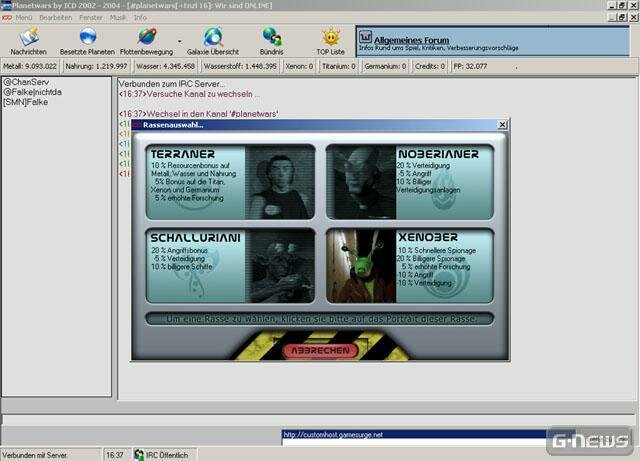640x461 pixels.
Task: Open the Allgemeines Forum link
Action: 411,40
